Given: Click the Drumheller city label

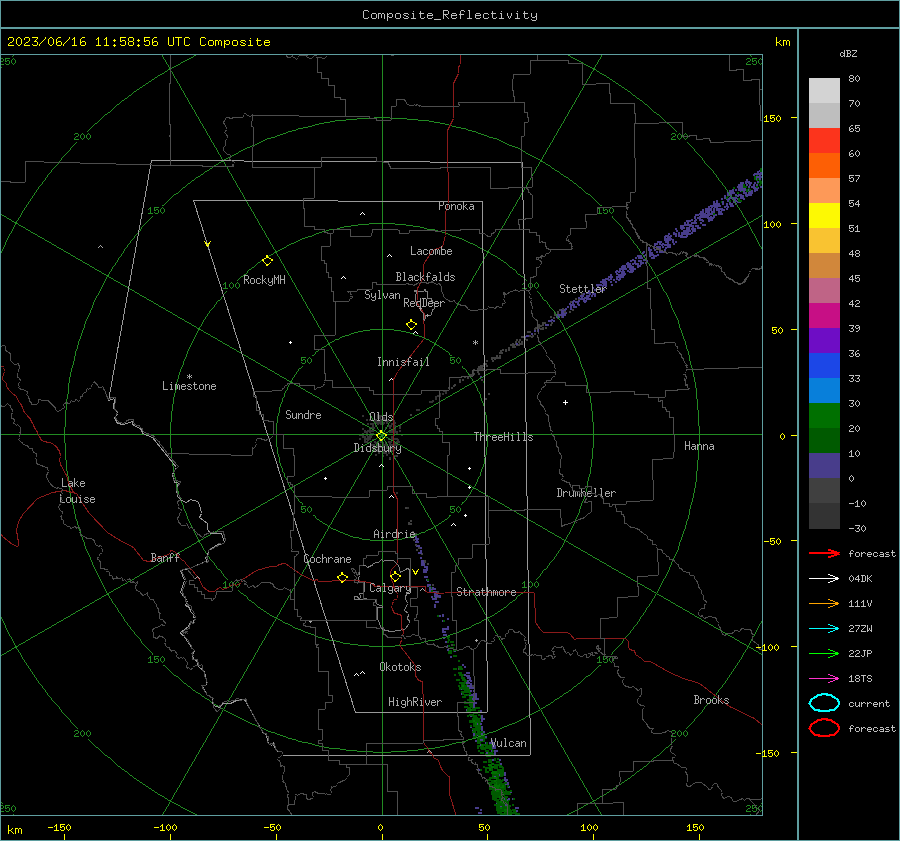Looking at the screenshot, I should [586, 493].
